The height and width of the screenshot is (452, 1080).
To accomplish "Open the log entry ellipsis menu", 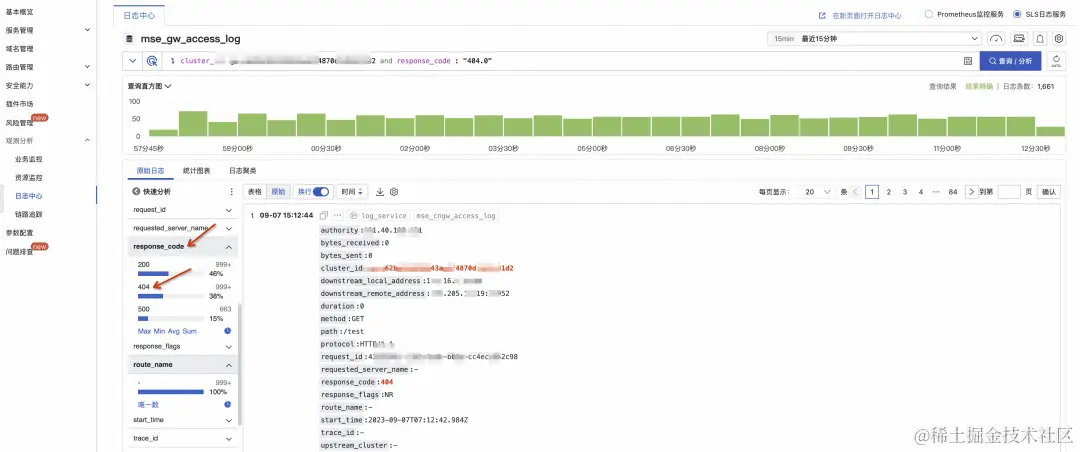I will [338, 216].
